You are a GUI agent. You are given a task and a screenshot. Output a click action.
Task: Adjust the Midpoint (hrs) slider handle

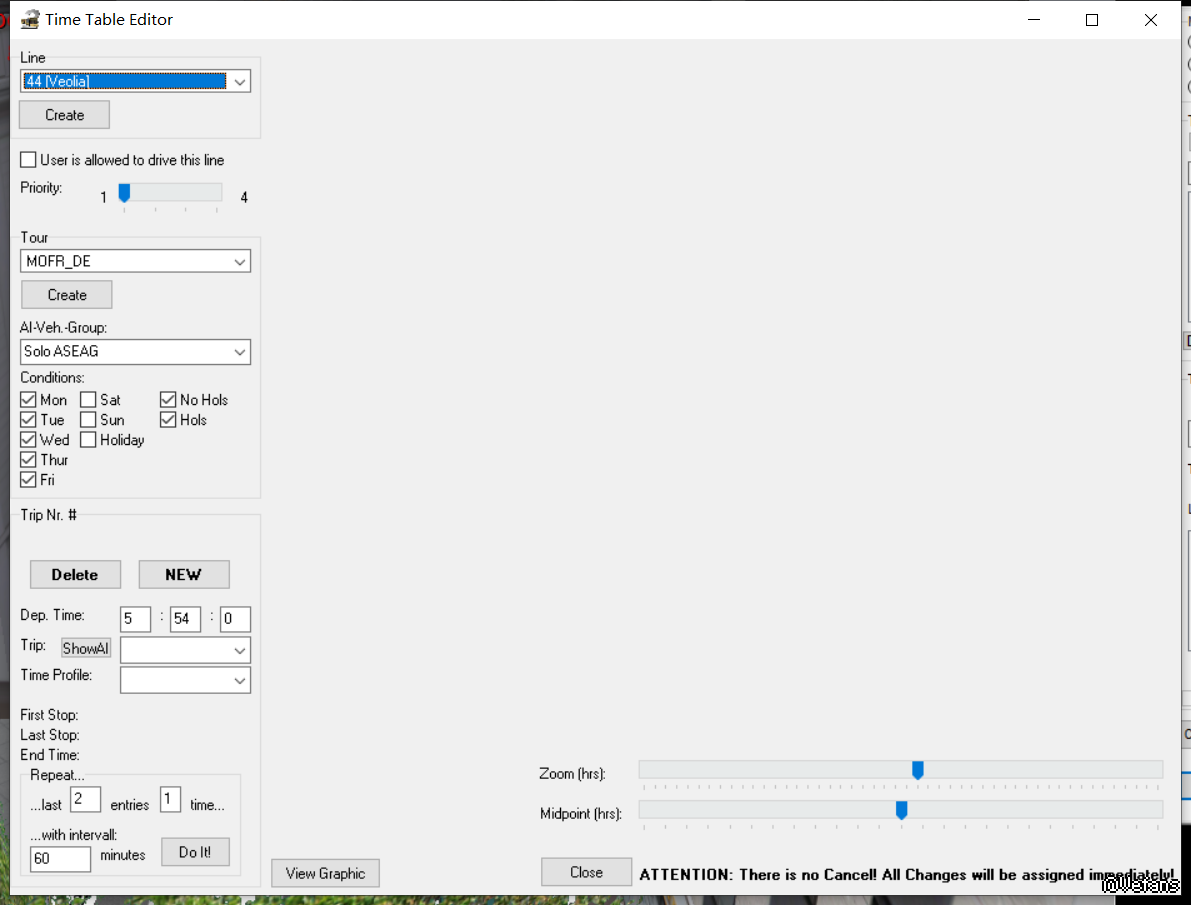pos(902,810)
